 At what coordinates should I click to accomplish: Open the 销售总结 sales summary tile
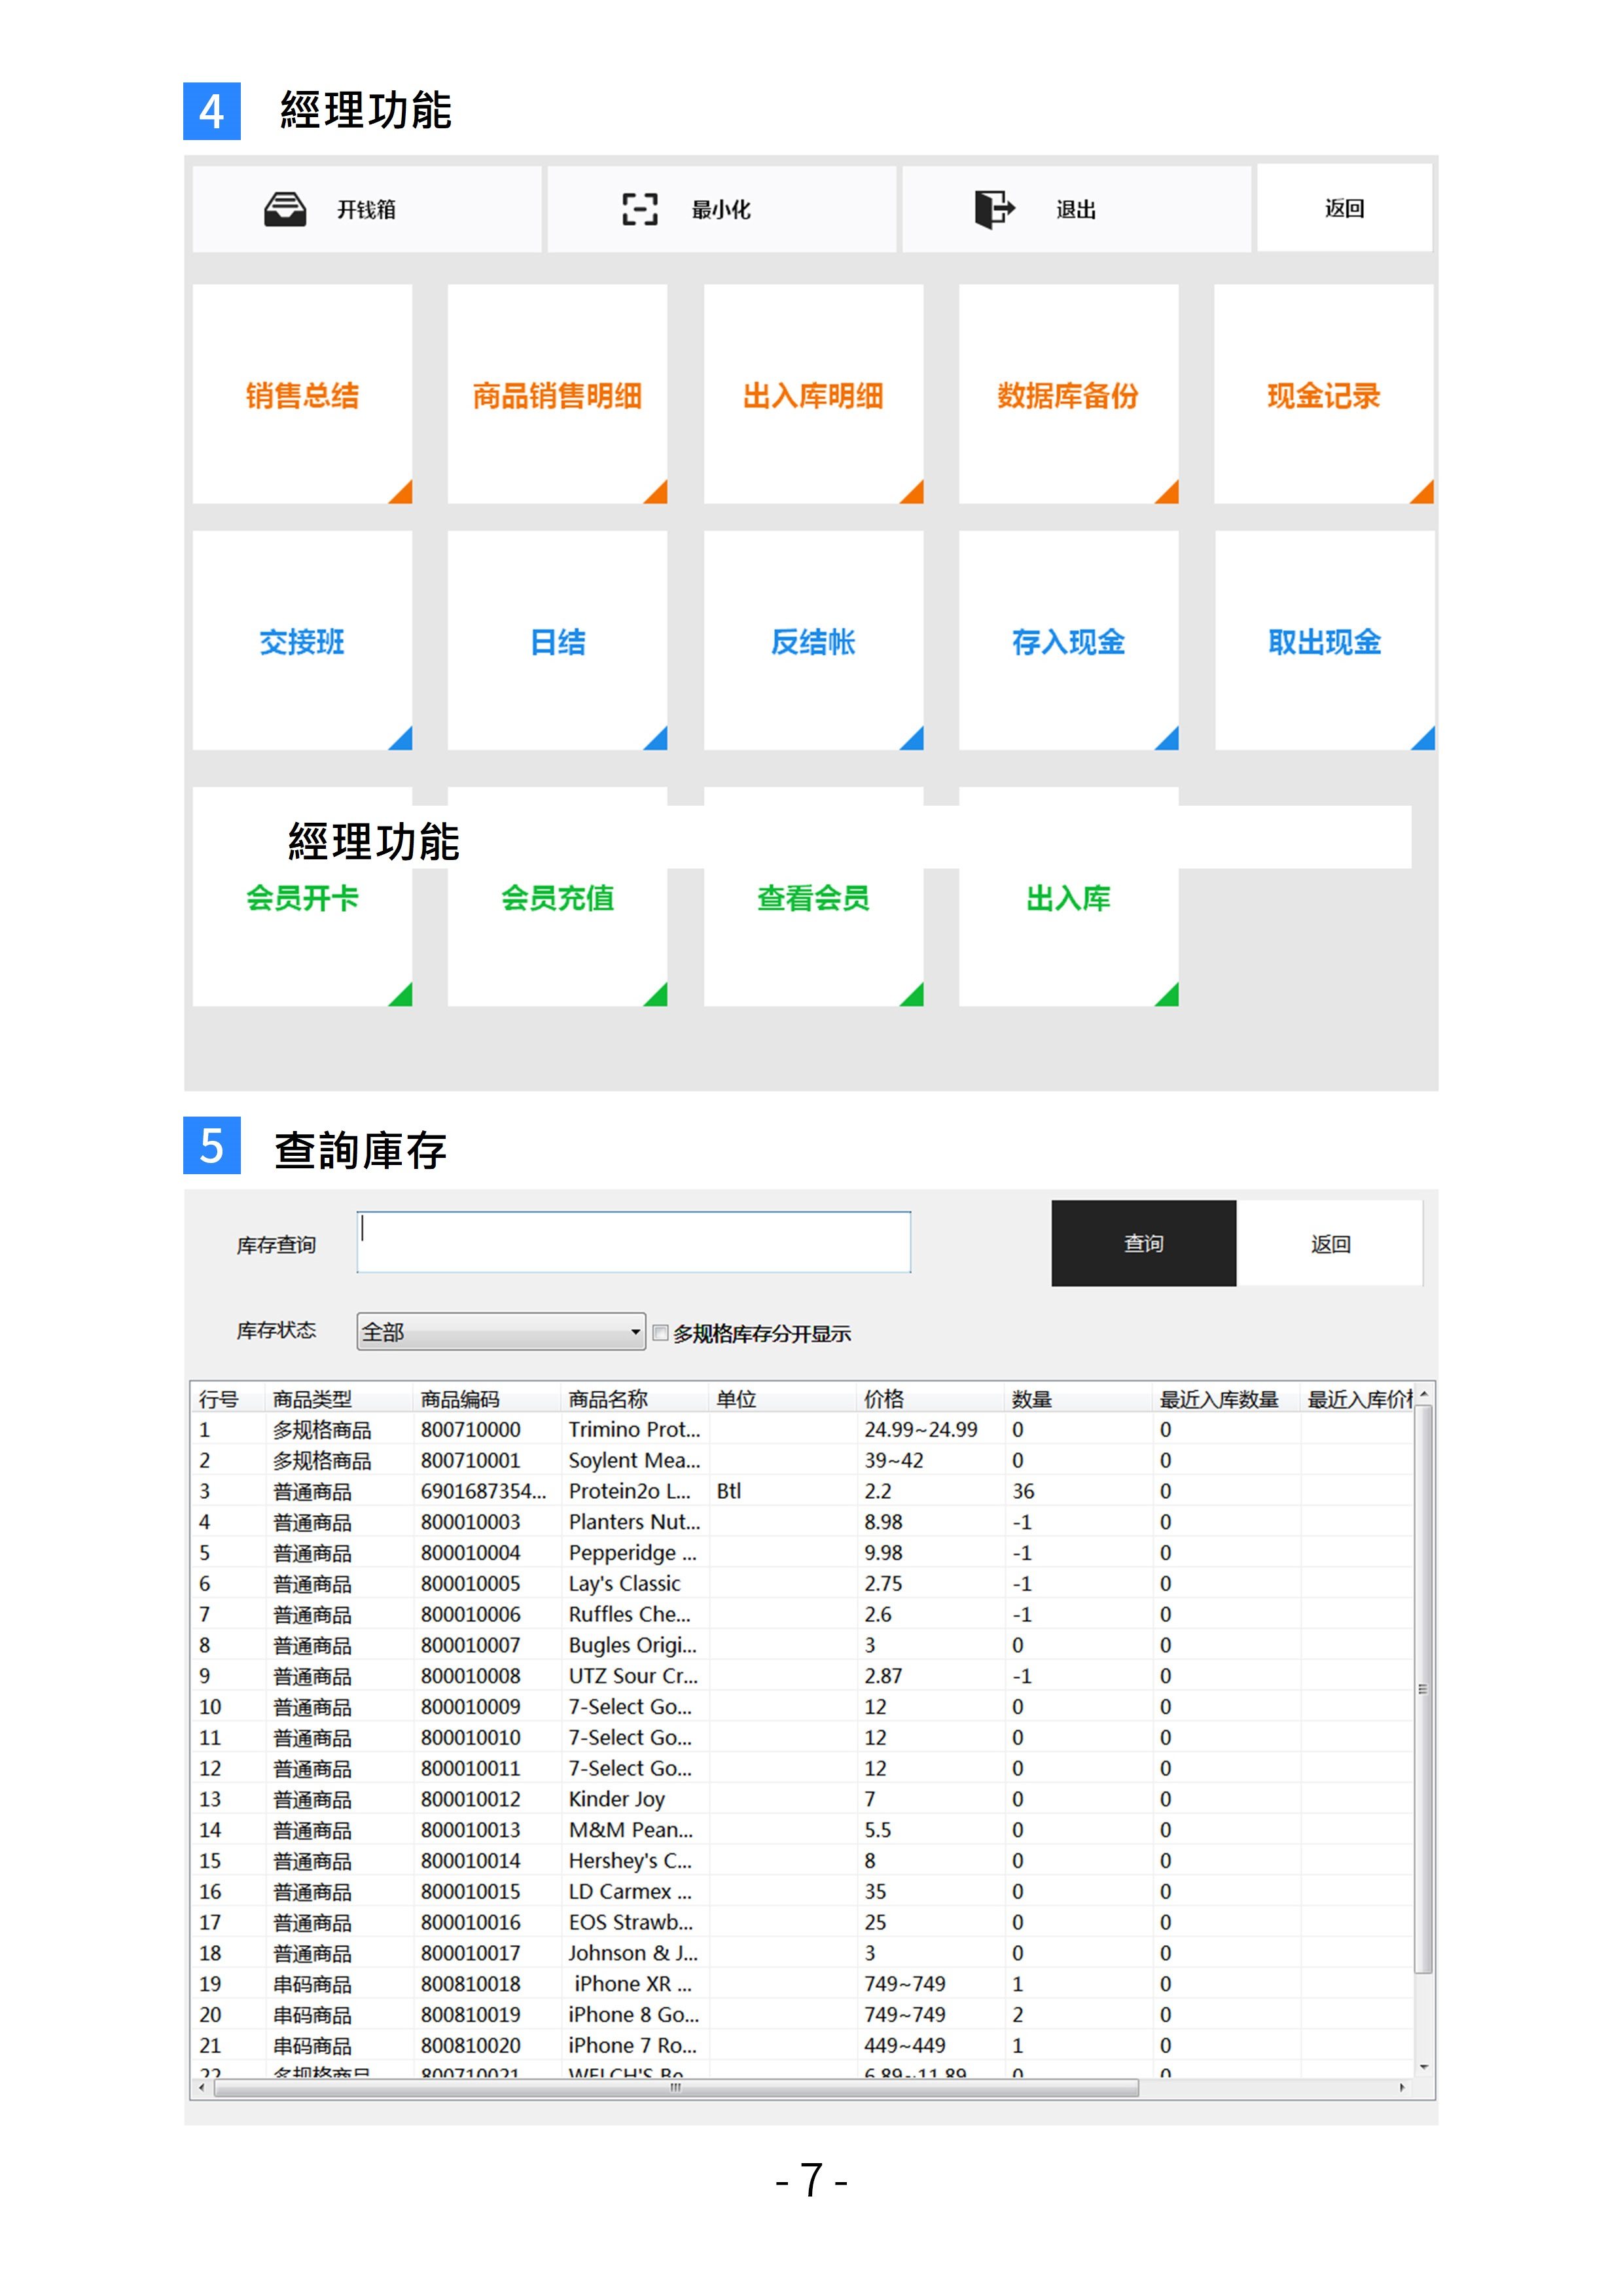302,394
